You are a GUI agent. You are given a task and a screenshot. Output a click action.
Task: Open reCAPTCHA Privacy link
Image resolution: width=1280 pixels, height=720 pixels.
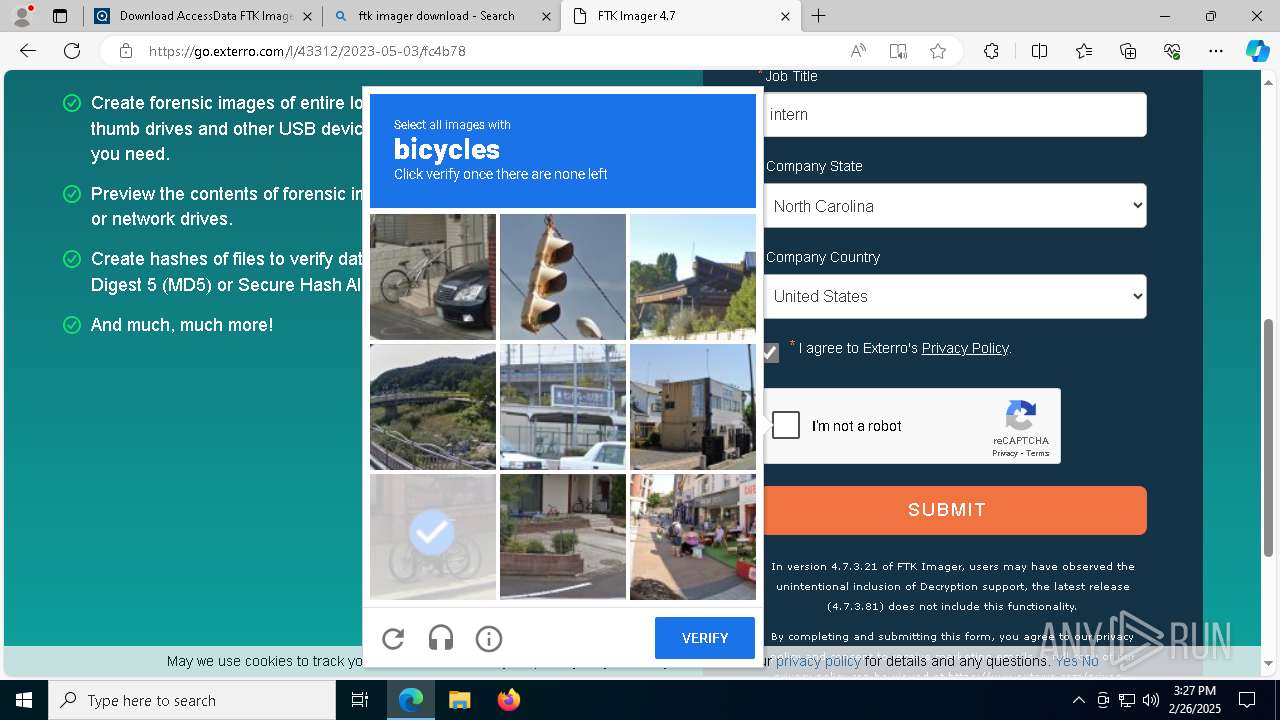click(1004, 453)
